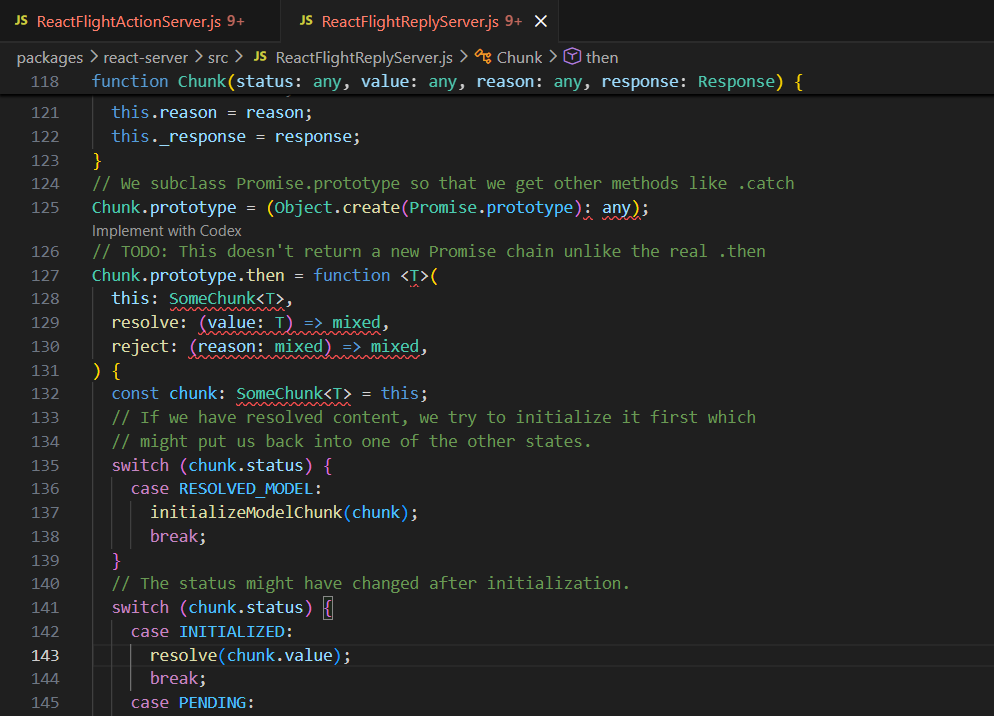The width and height of the screenshot is (994, 716).
Task: Click line number 135 in the gutter
Action: (x=45, y=466)
